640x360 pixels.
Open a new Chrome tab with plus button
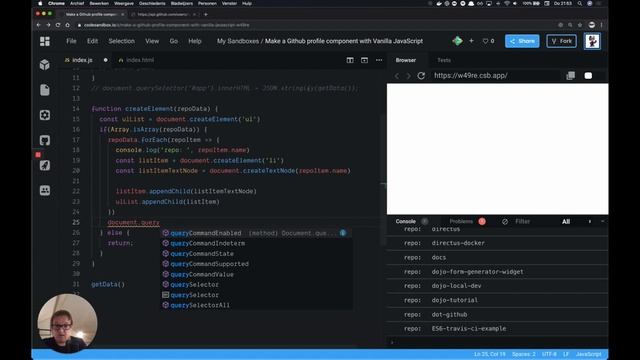point(206,14)
